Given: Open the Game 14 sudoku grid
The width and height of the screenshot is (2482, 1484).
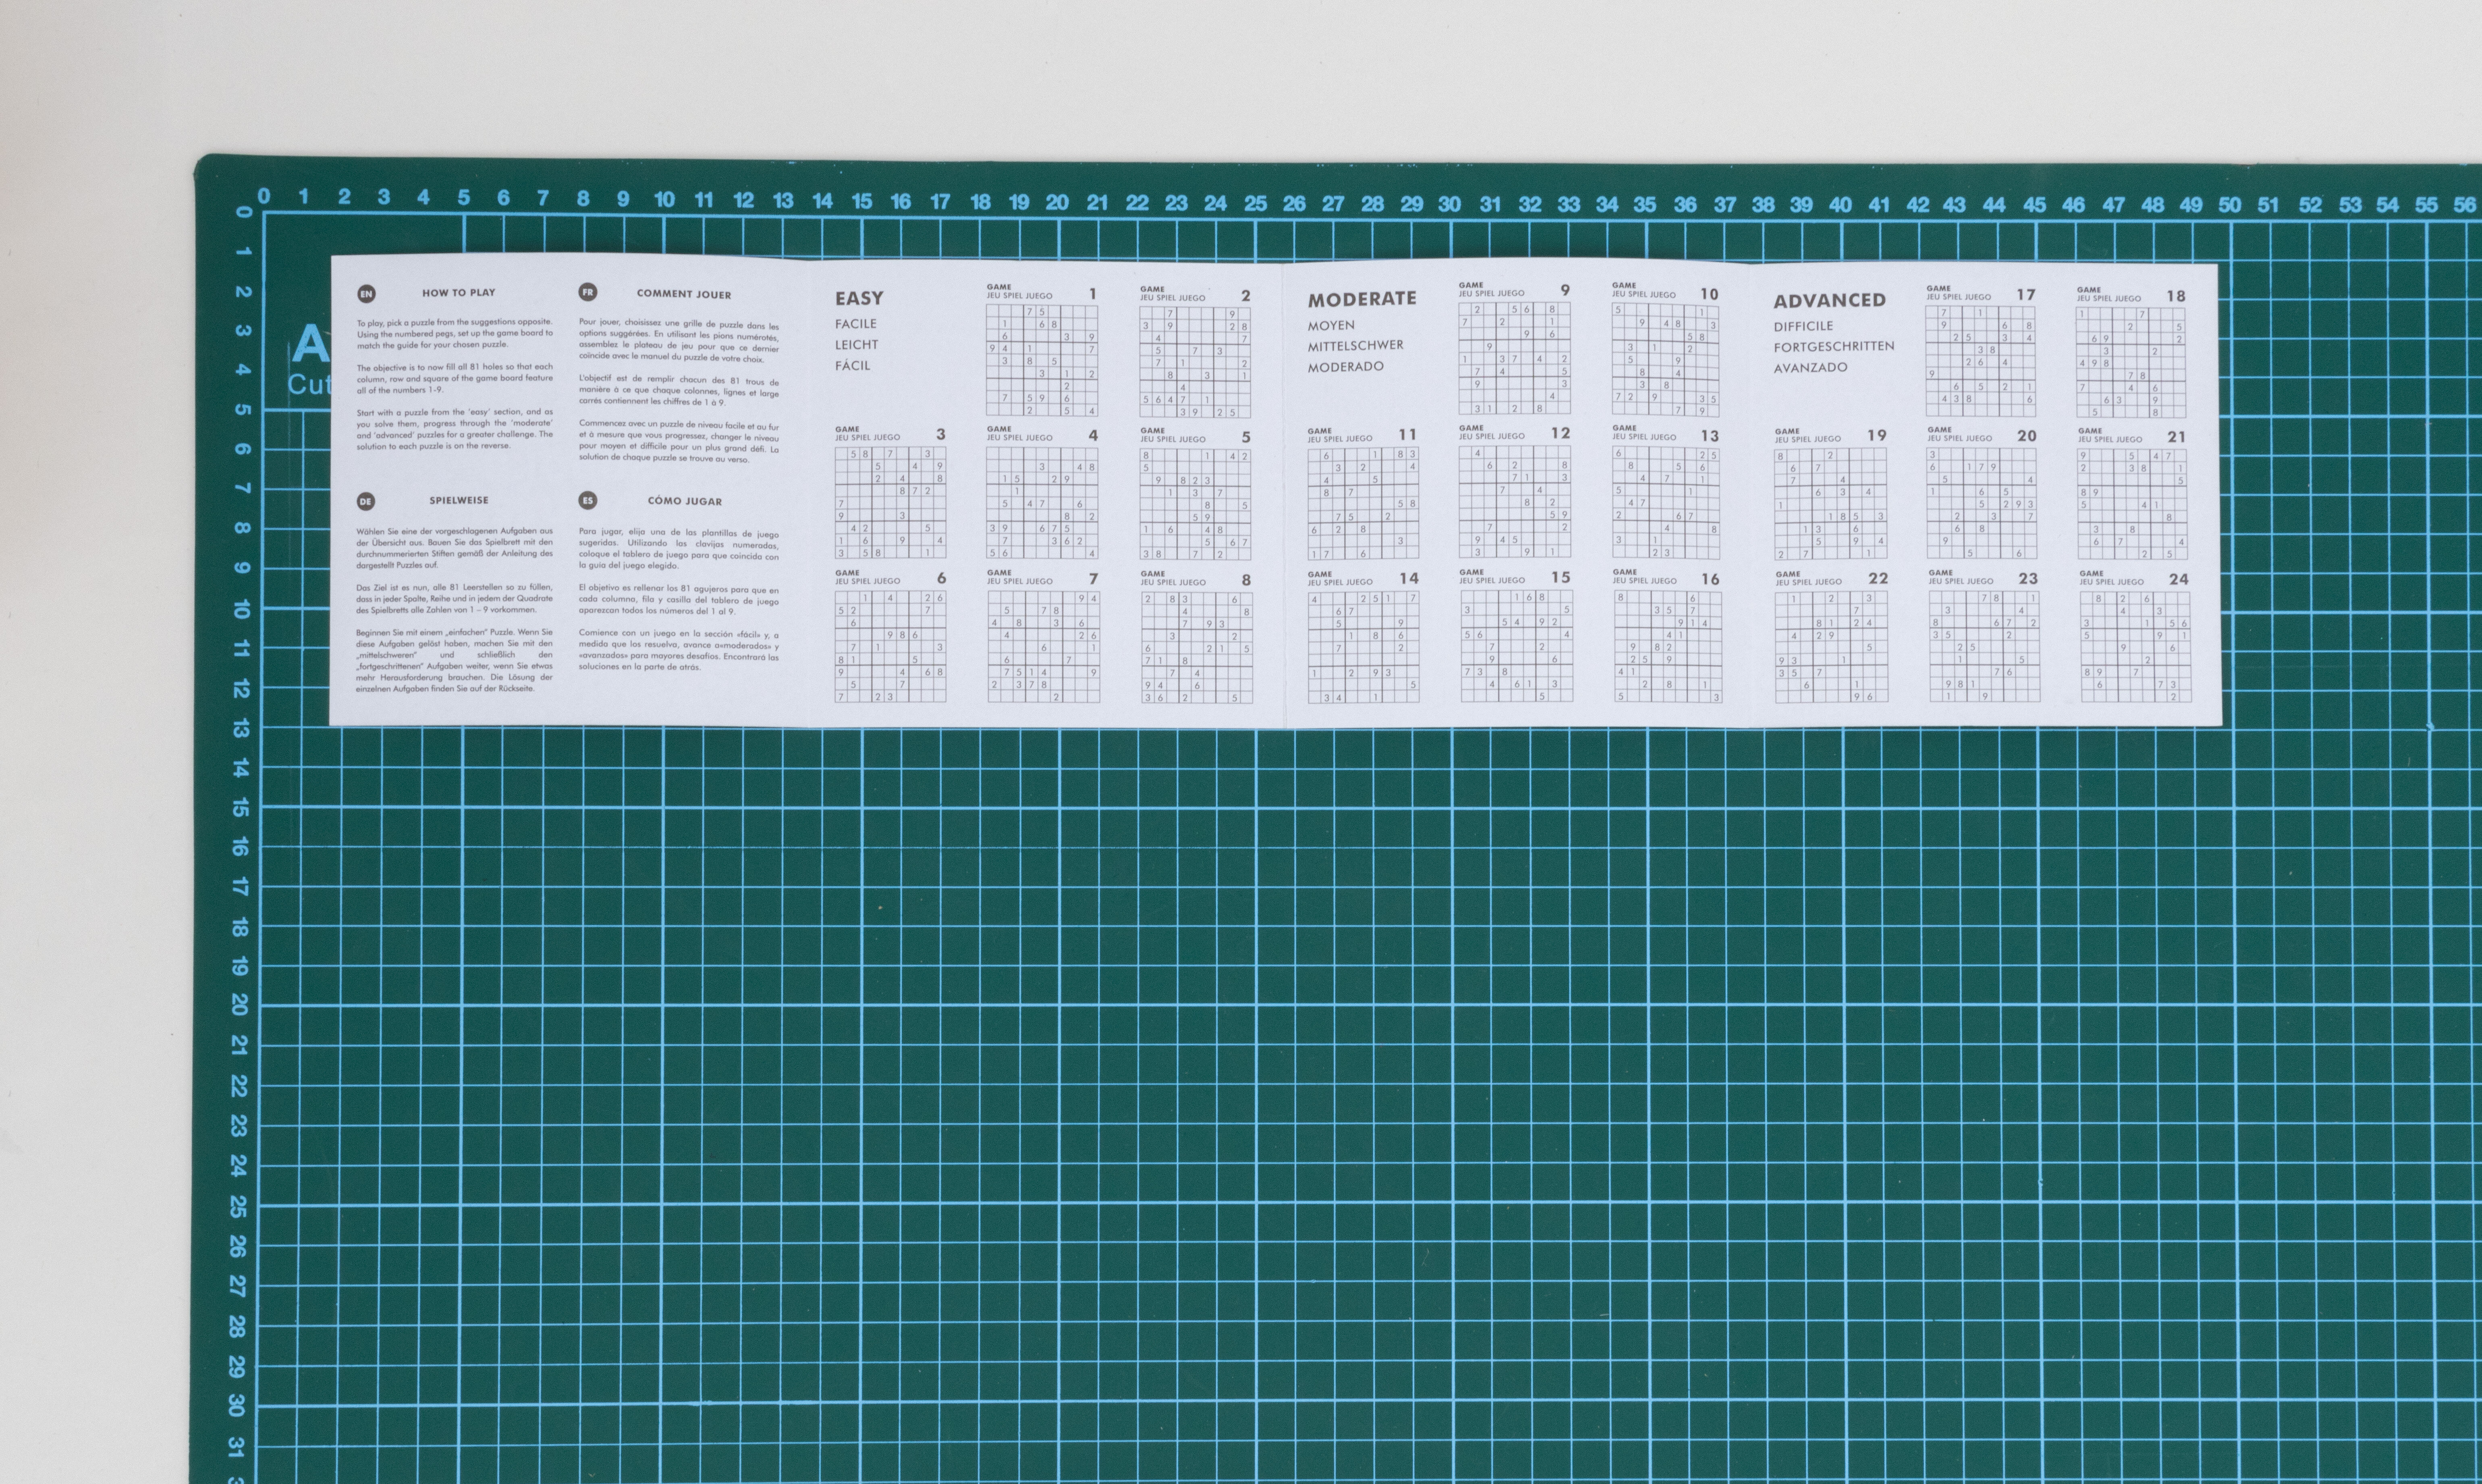Looking at the screenshot, I should point(1363,647).
